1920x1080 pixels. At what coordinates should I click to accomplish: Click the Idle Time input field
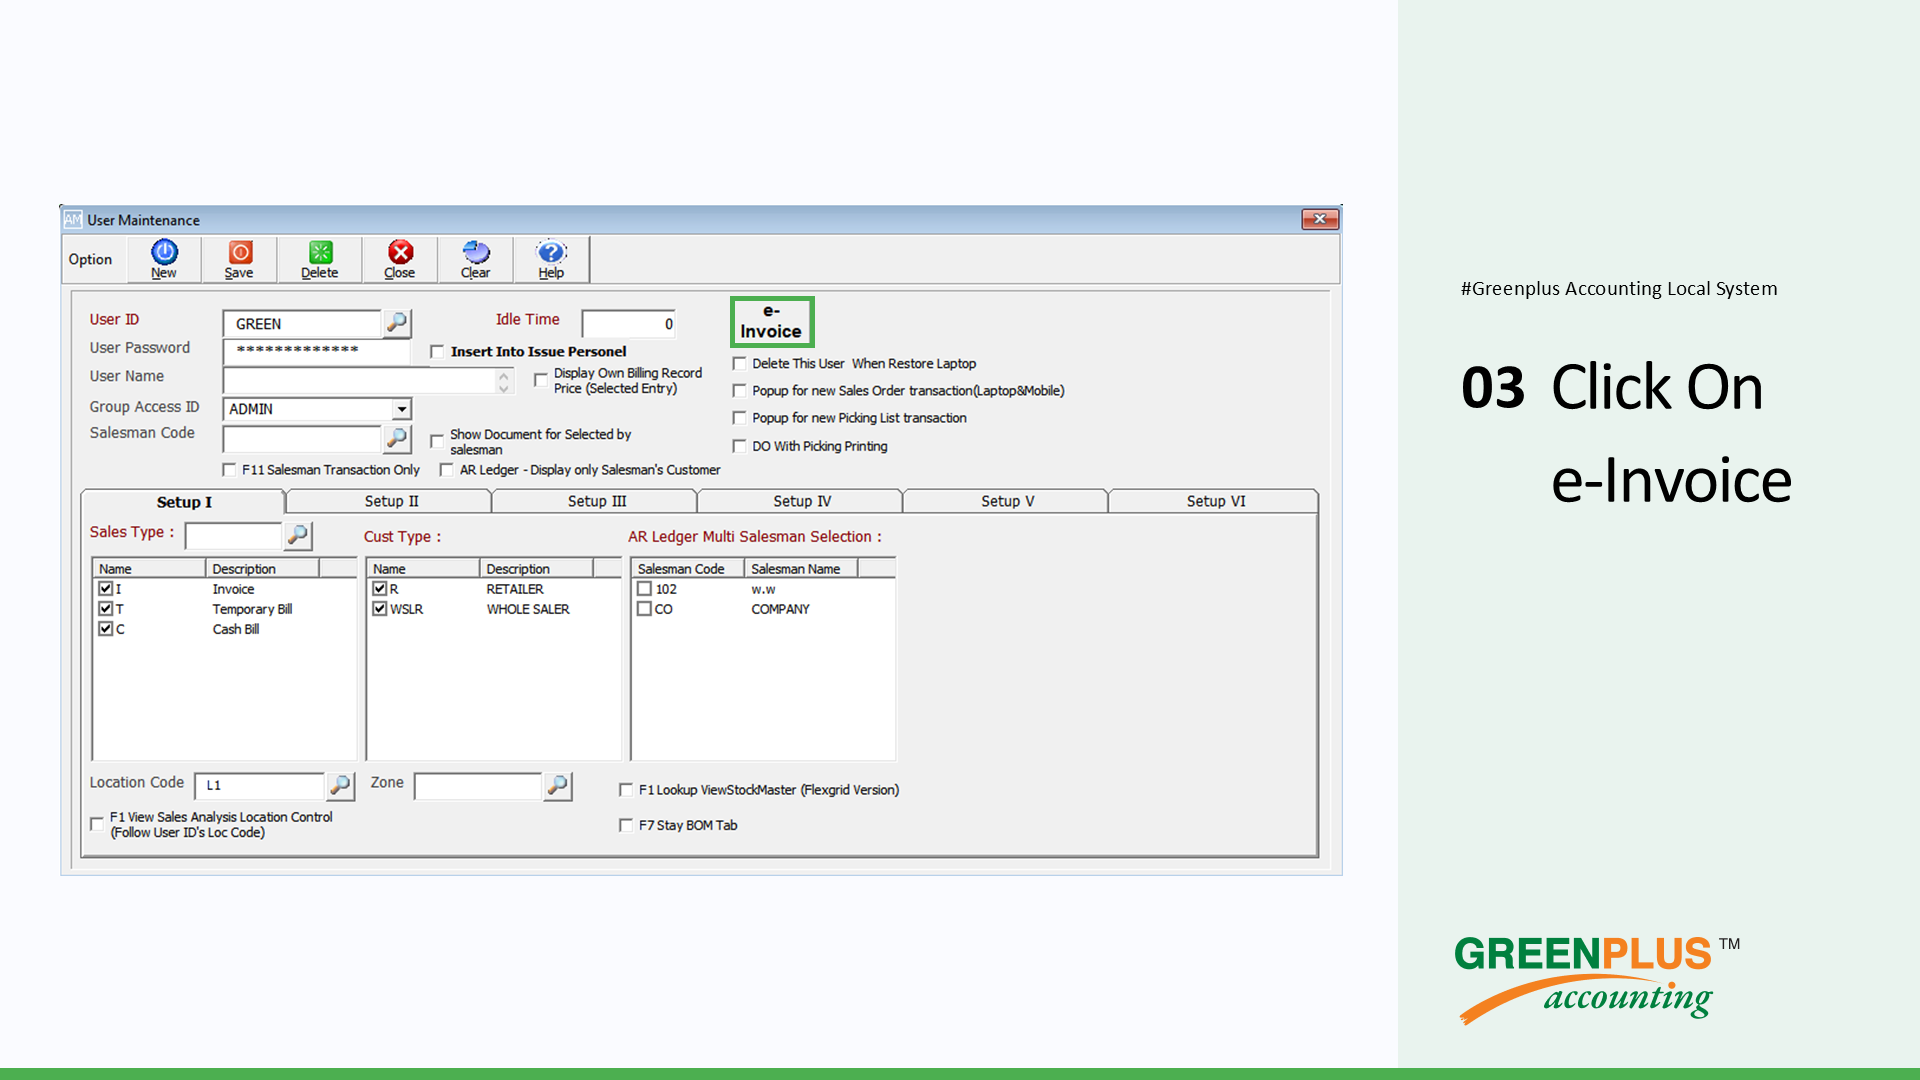point(629,324)
